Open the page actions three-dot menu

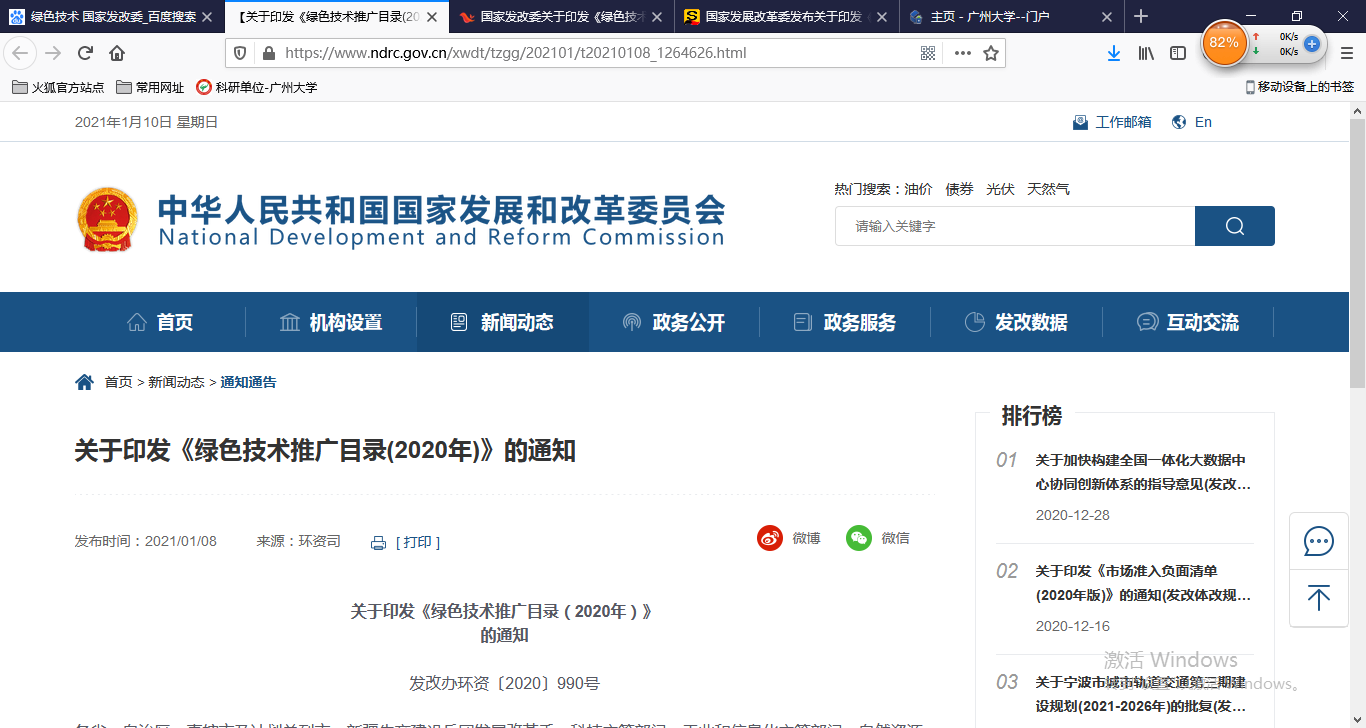962,53
